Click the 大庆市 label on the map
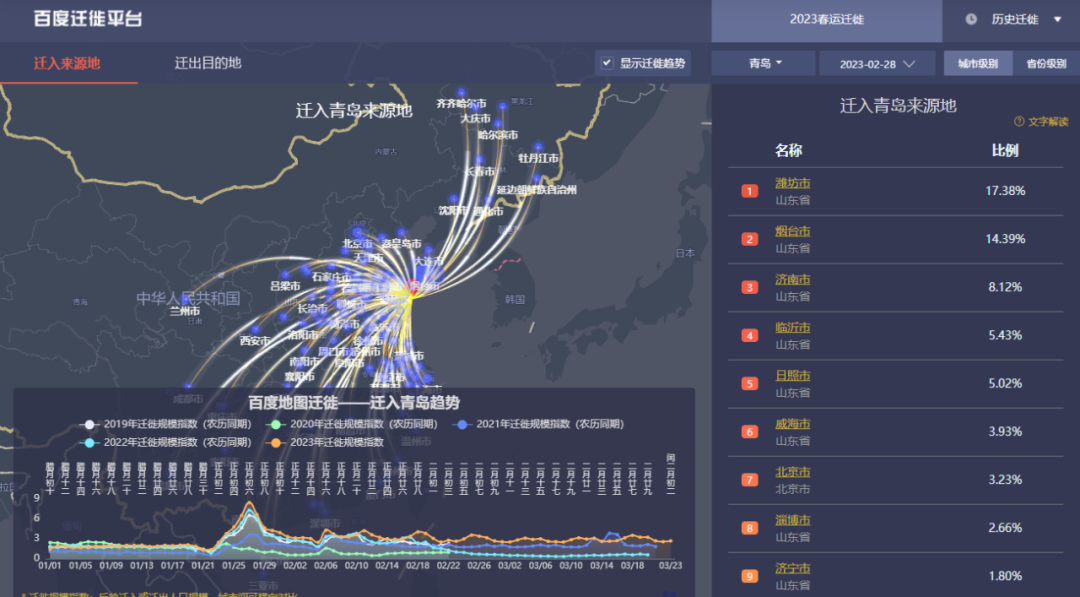This screenshot has width=1080, height=597. (x=475, y=118)
